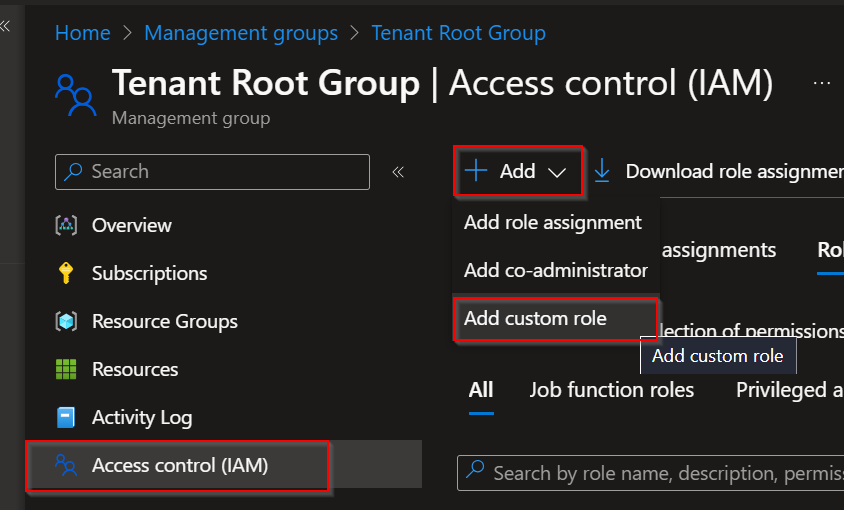Choose Add co-administrator

[x=556, y=270]
